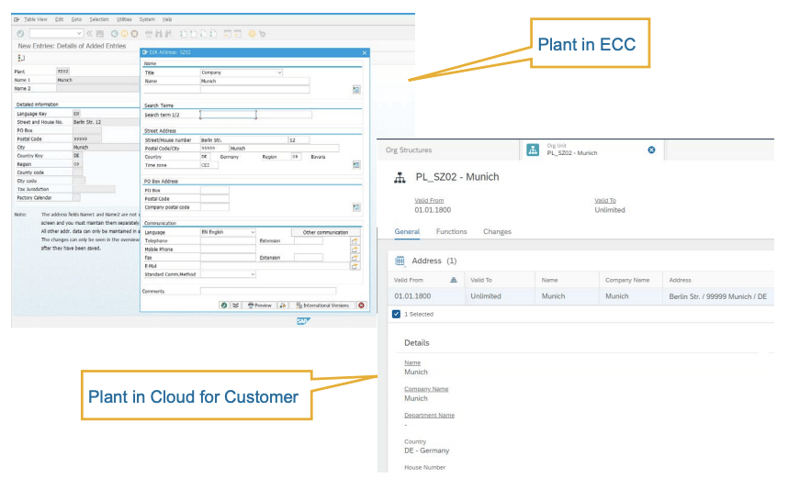
Task: Click the Other communication button
Action: tap(324, 232)
